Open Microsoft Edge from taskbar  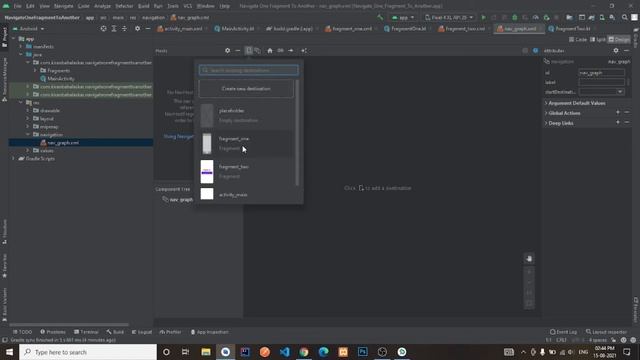323,352
